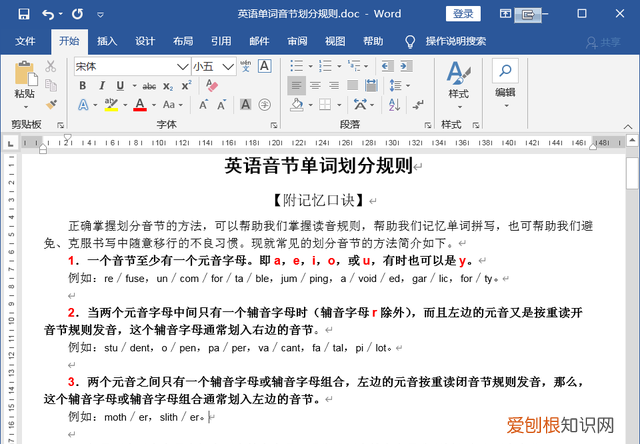
Task: Toggle superscript formatting
Action: (x=187, y=86)
